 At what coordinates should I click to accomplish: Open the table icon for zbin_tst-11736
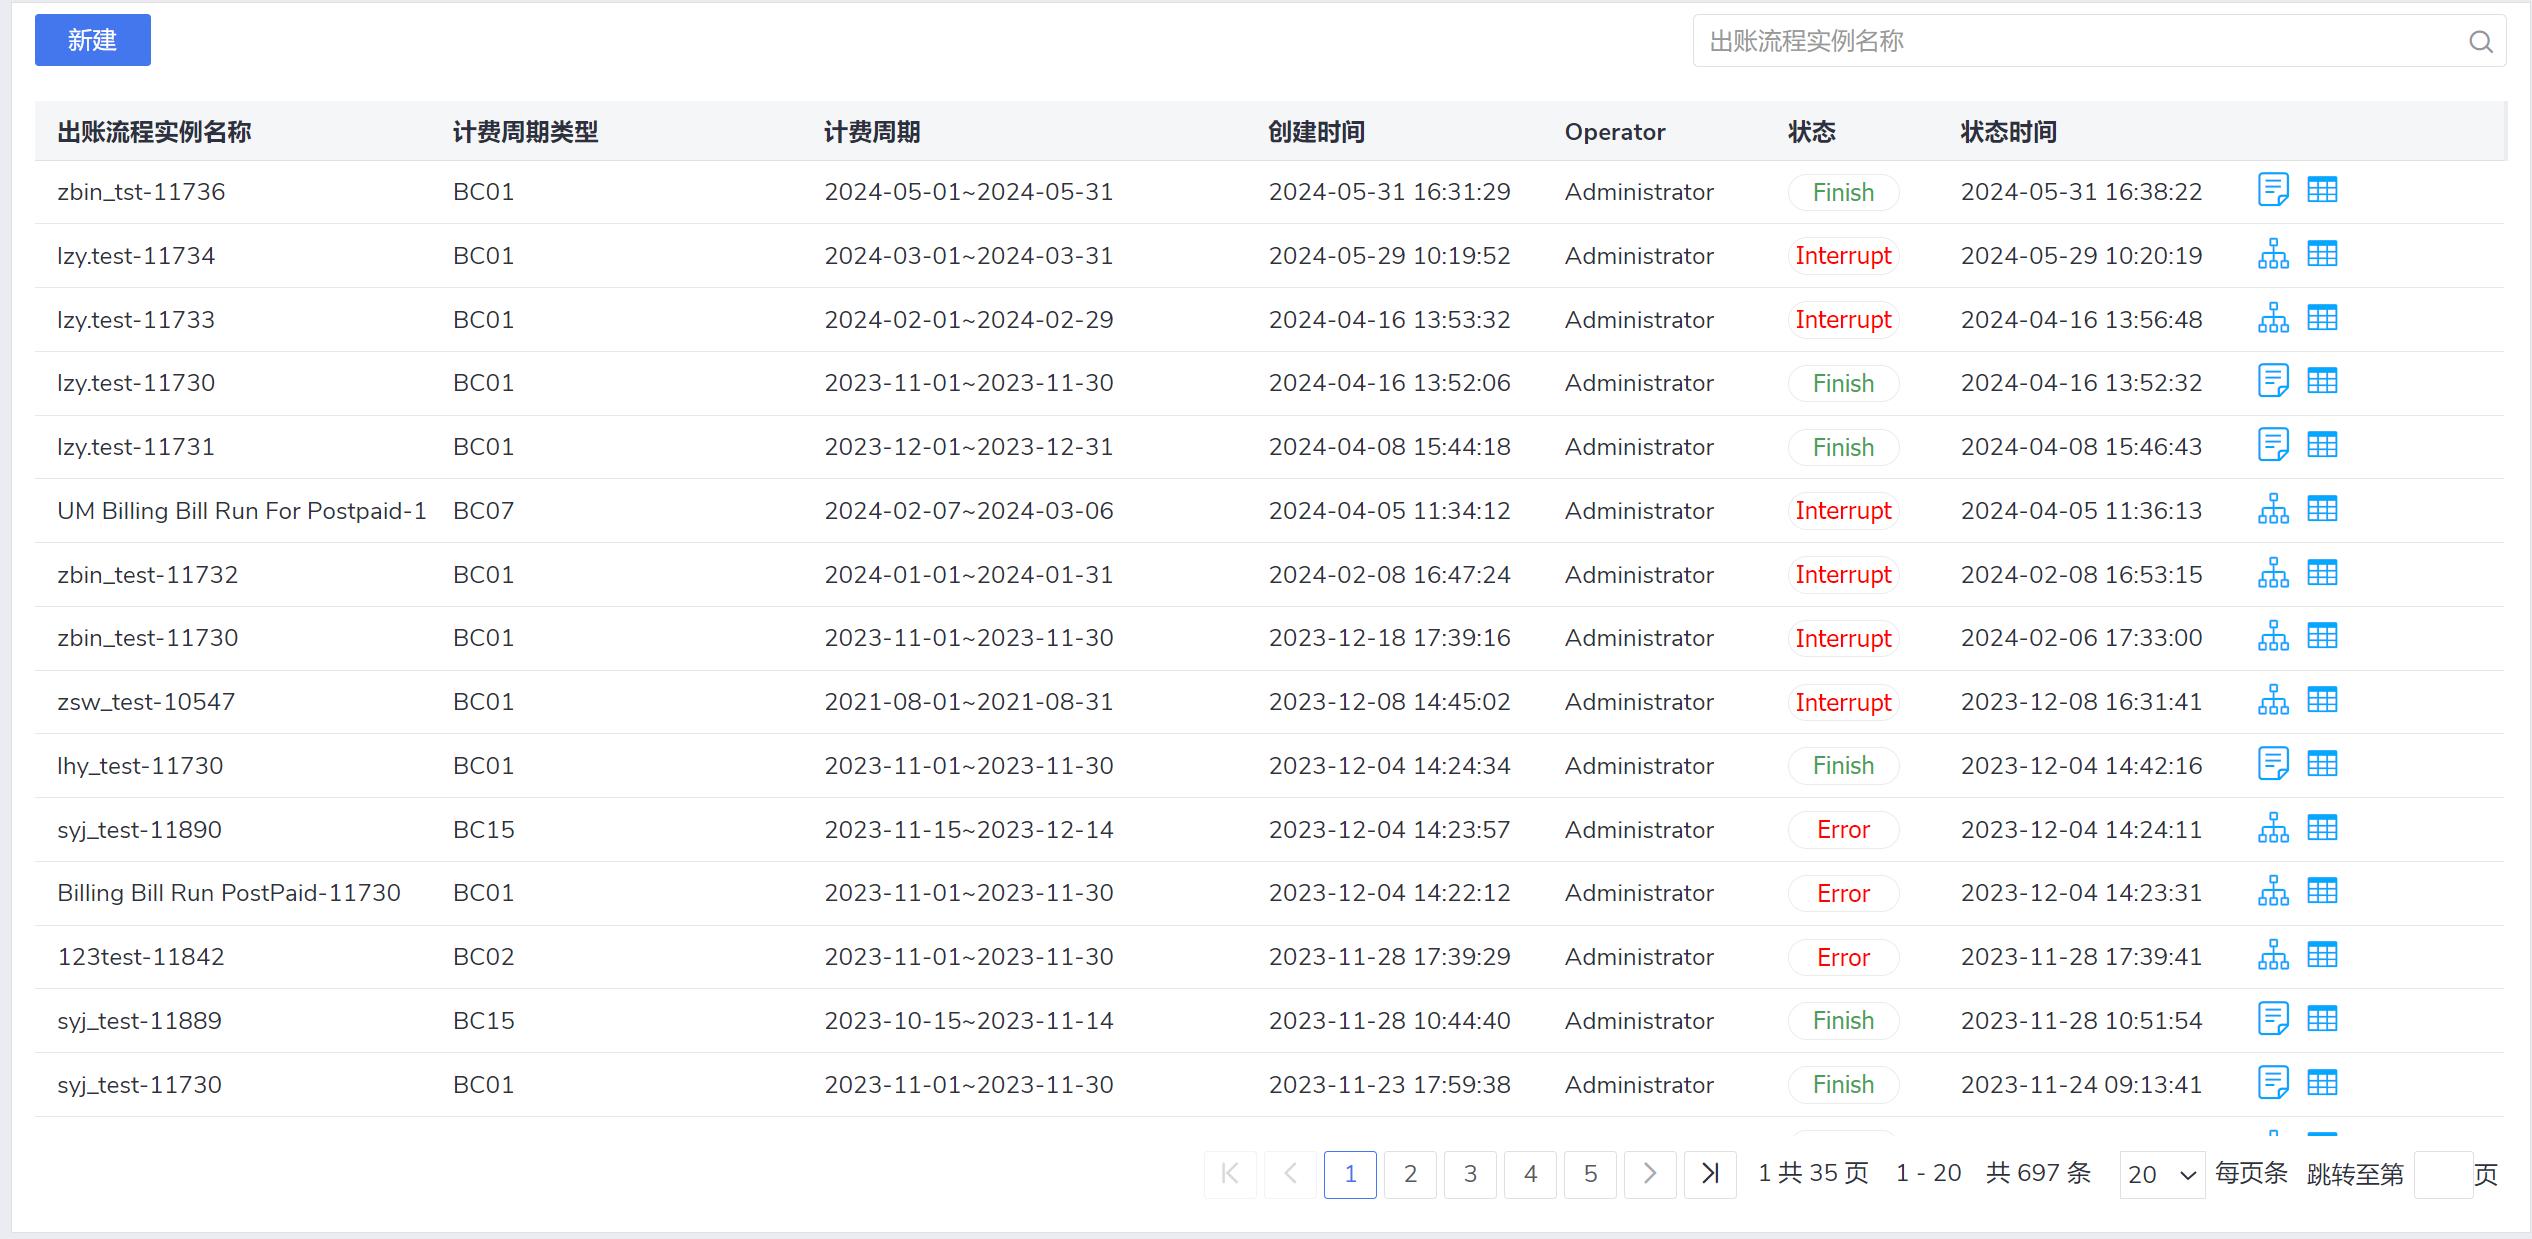pos(2322,190)
